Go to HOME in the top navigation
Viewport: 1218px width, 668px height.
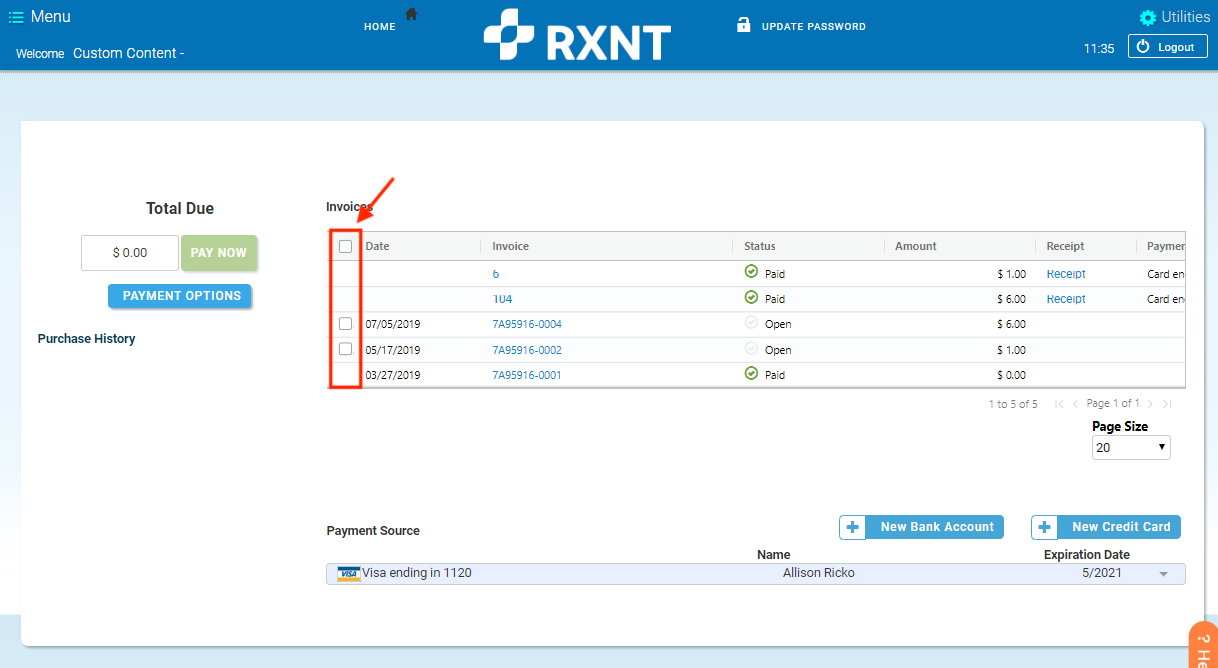(380, 27)
